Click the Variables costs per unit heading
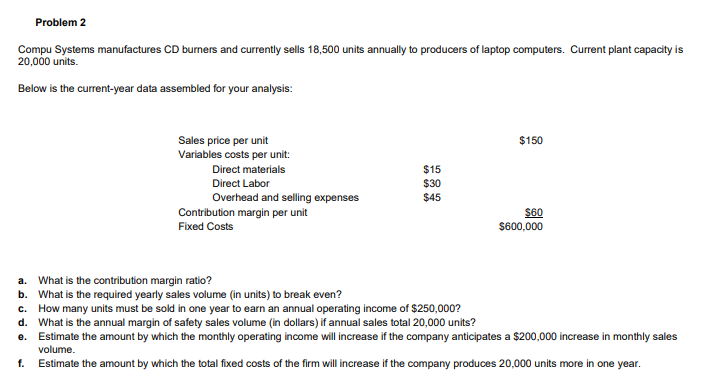The width and height of the screenshot is (708, 392). click(234, 154)
